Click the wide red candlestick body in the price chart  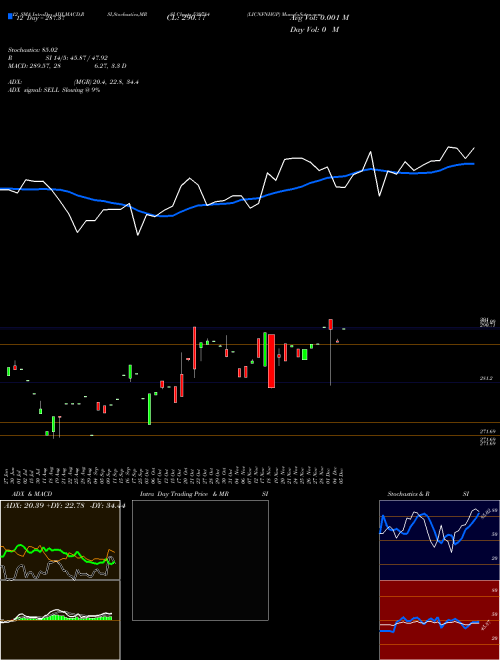(x=271, y=361)
